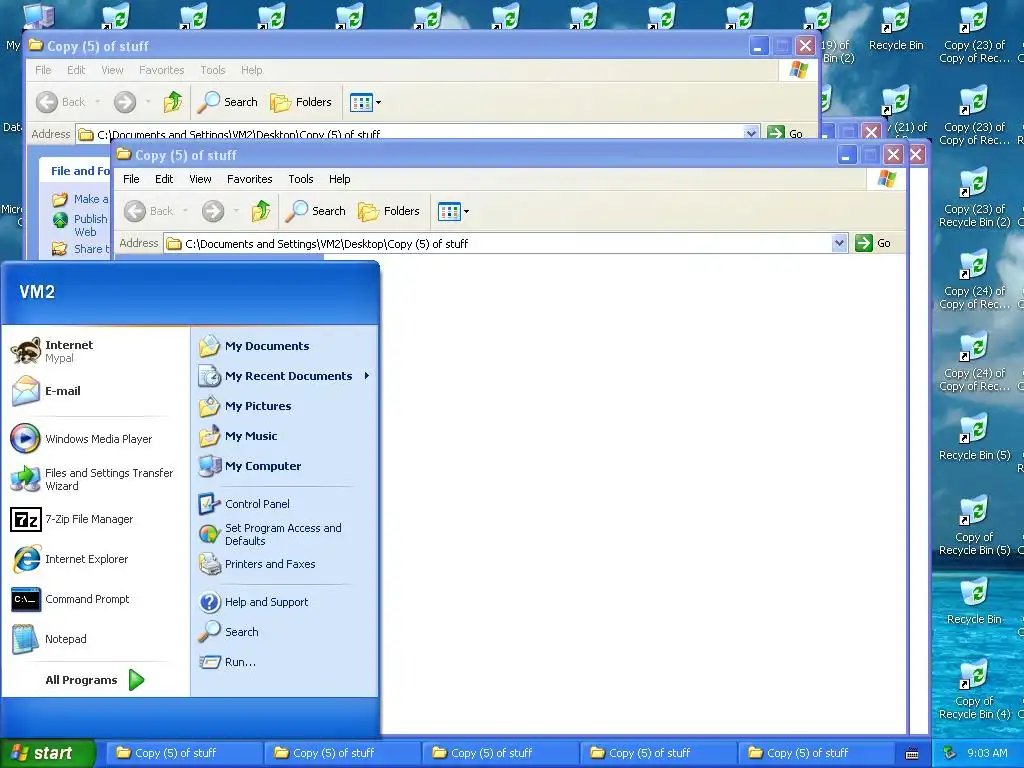
Task: Open Forward history dropdown arrow in front window
Action: [236, 211]
